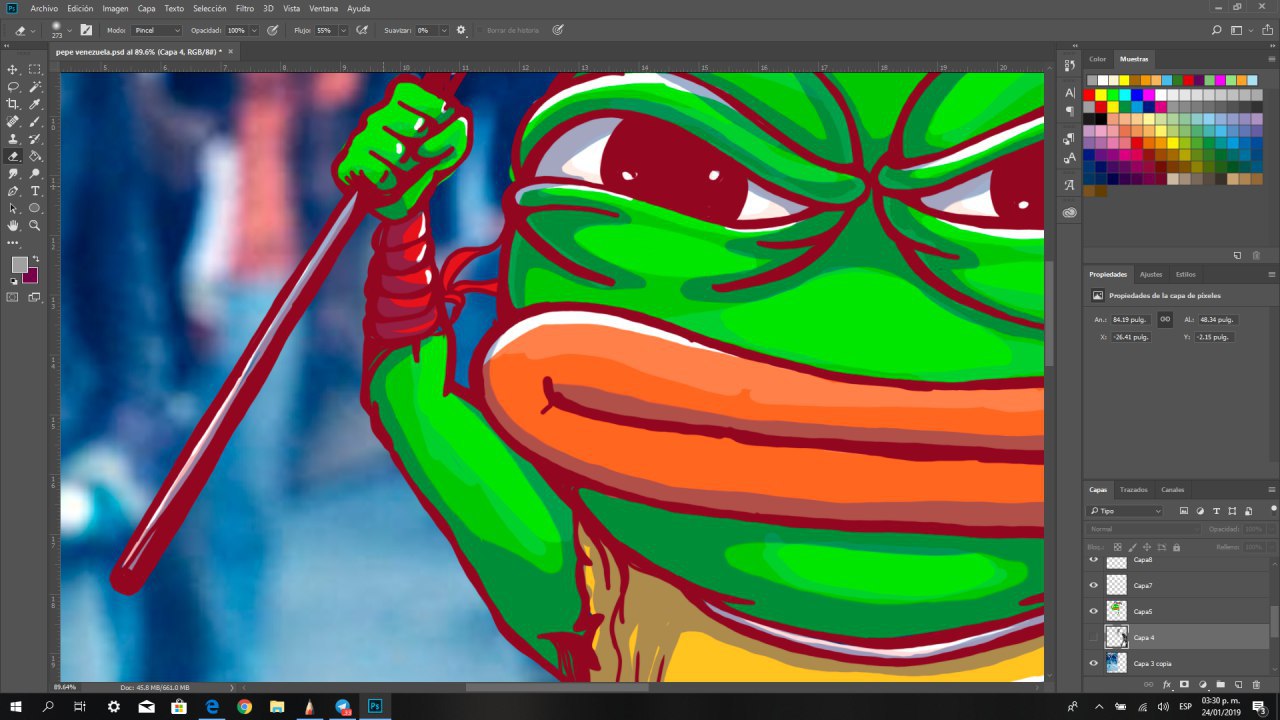Open the Muestras panel options menu

point(1272,59)
